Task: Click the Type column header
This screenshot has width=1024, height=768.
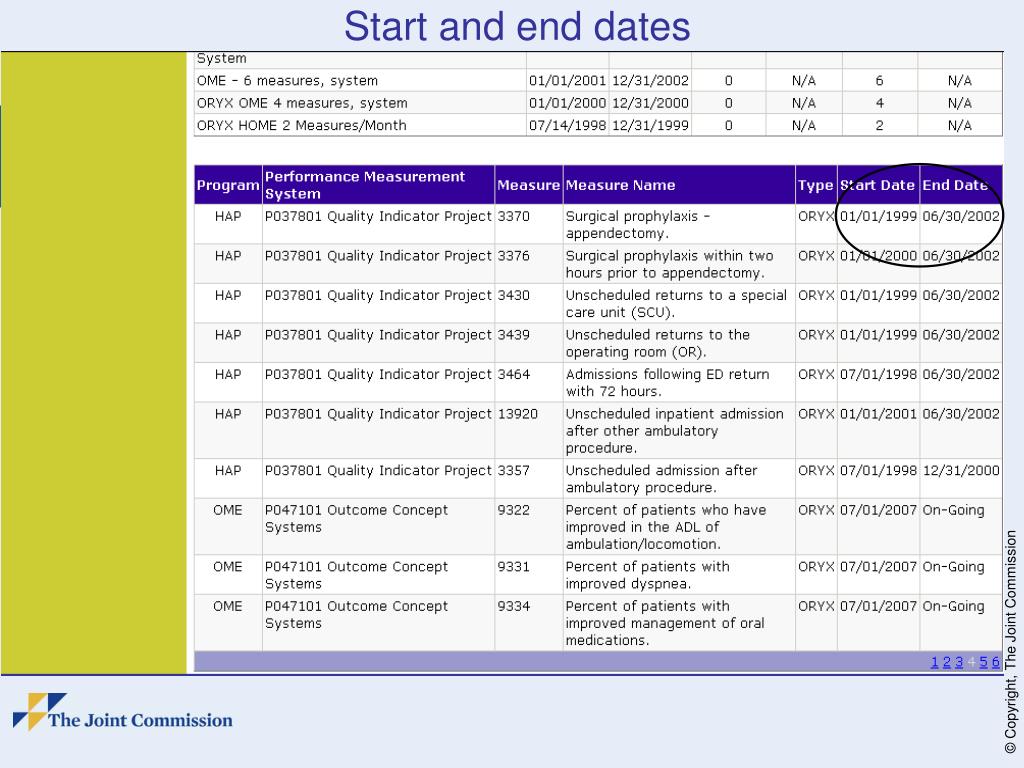Action: tap(816, 185)
